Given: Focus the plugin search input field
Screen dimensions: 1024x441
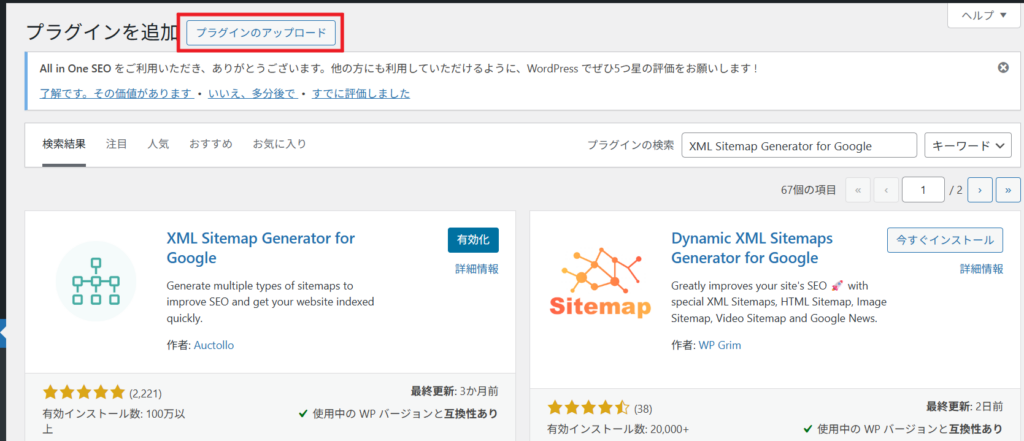Looking at the screenshot, I should (x=799, y=146).
